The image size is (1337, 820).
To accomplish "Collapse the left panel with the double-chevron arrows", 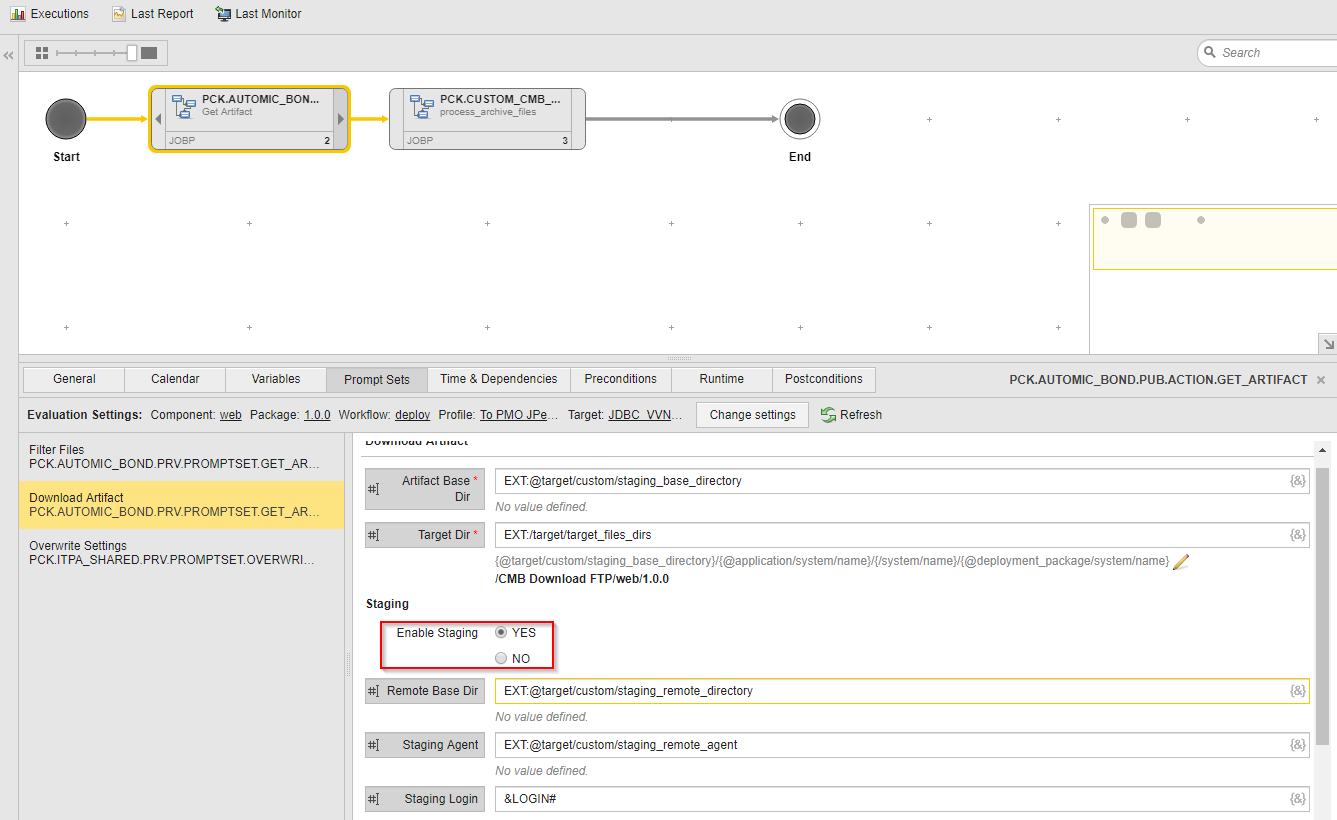I will click(8, 55).
